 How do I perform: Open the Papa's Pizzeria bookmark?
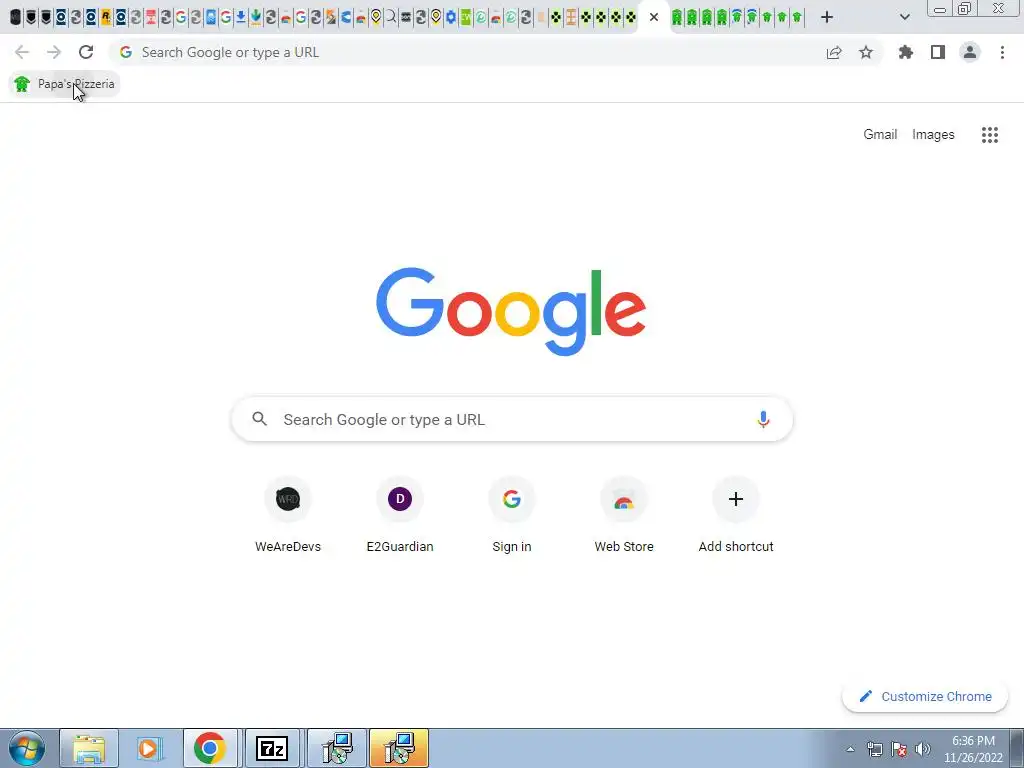64,84
